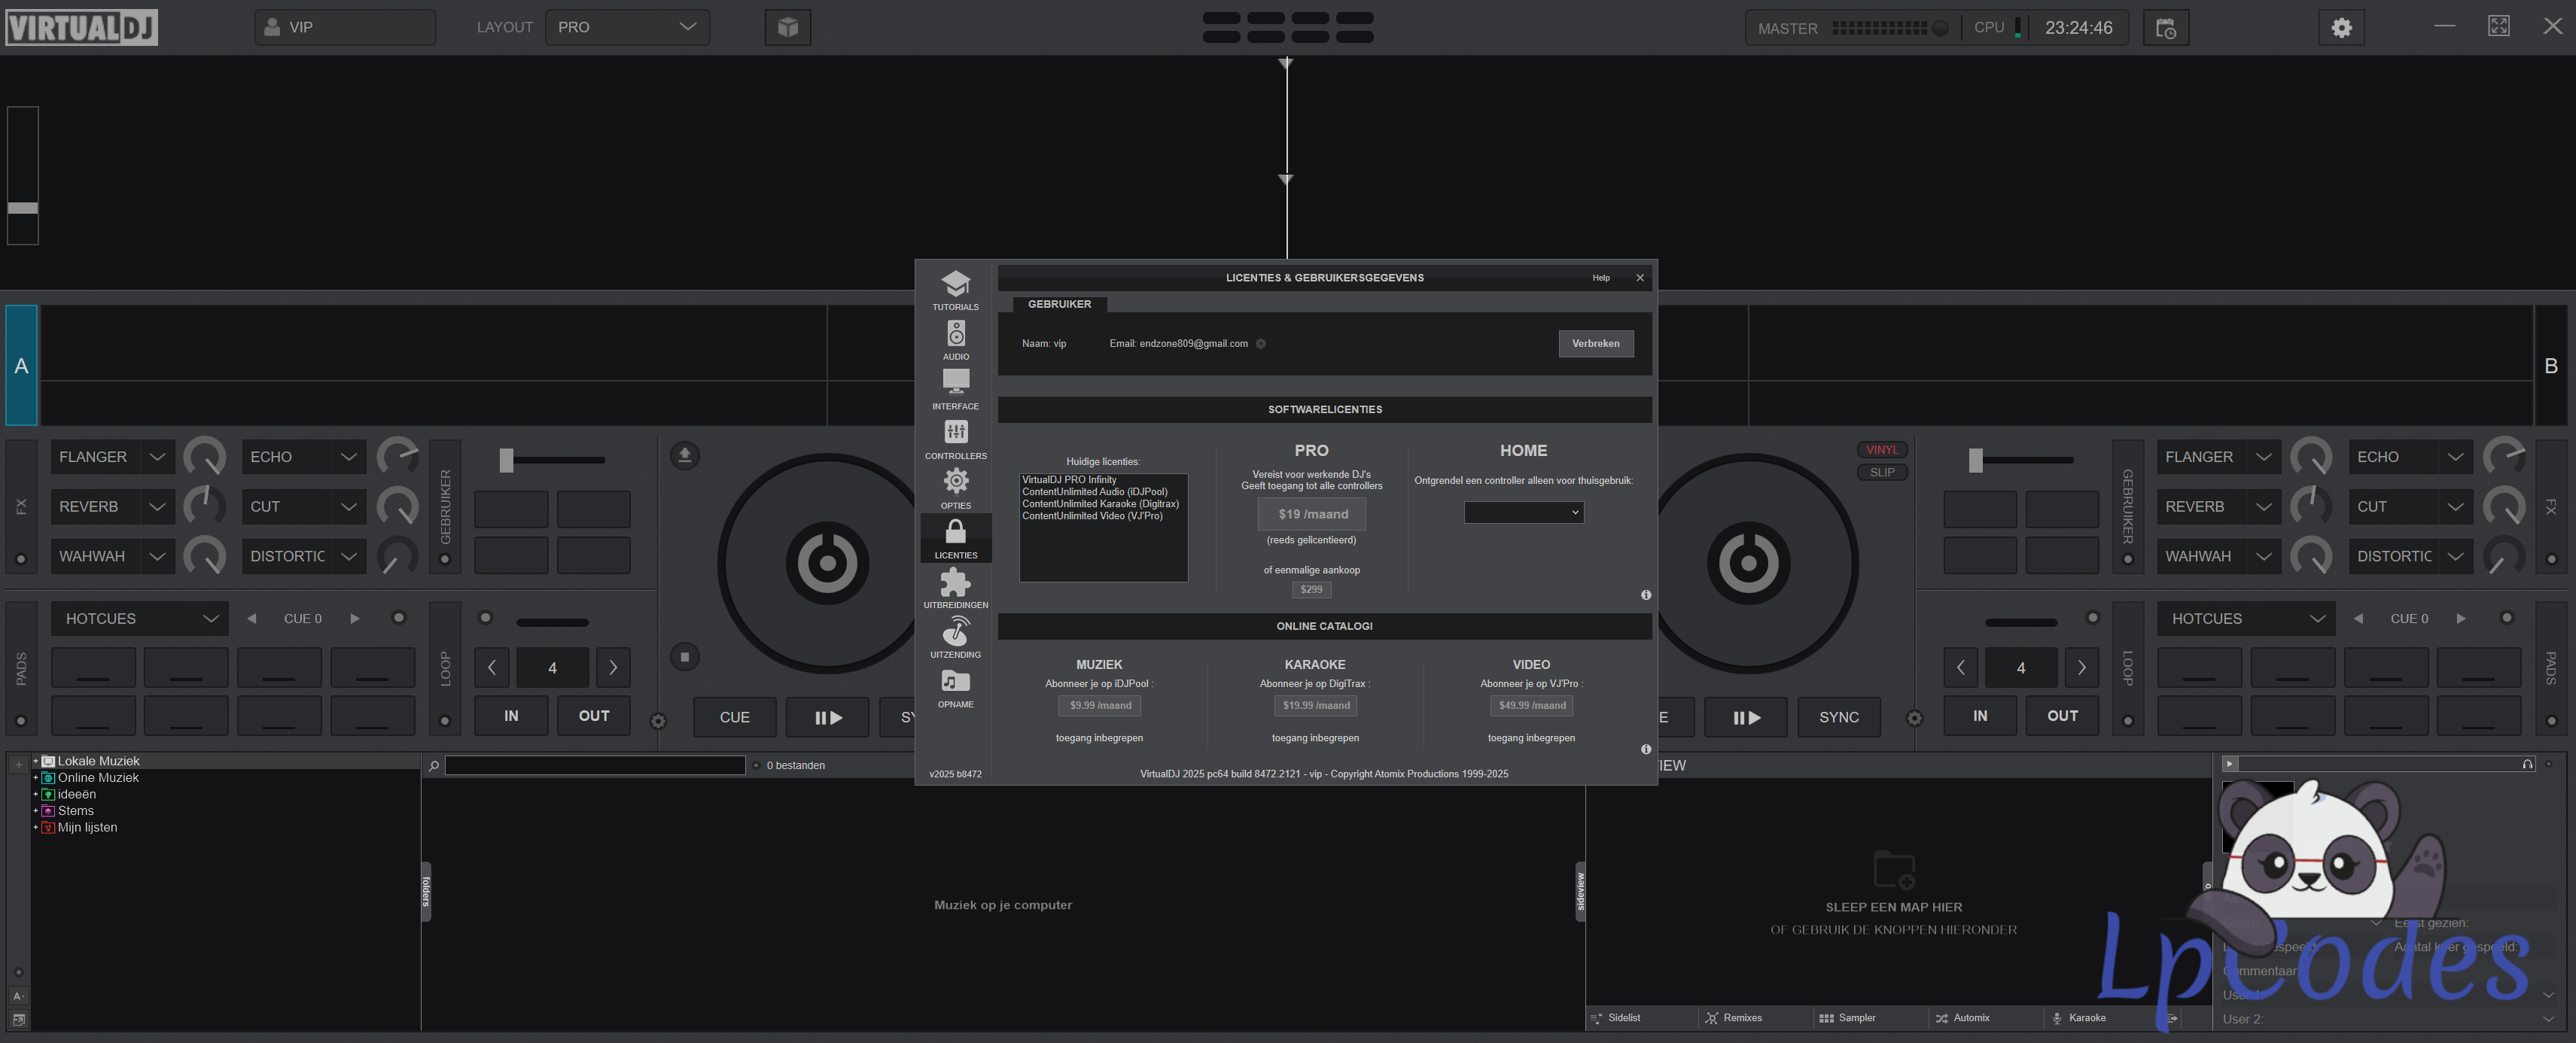Viewport: 2576px width, 1043px height.
Task: Open the Opname recording section
Action: click(955, 686)
